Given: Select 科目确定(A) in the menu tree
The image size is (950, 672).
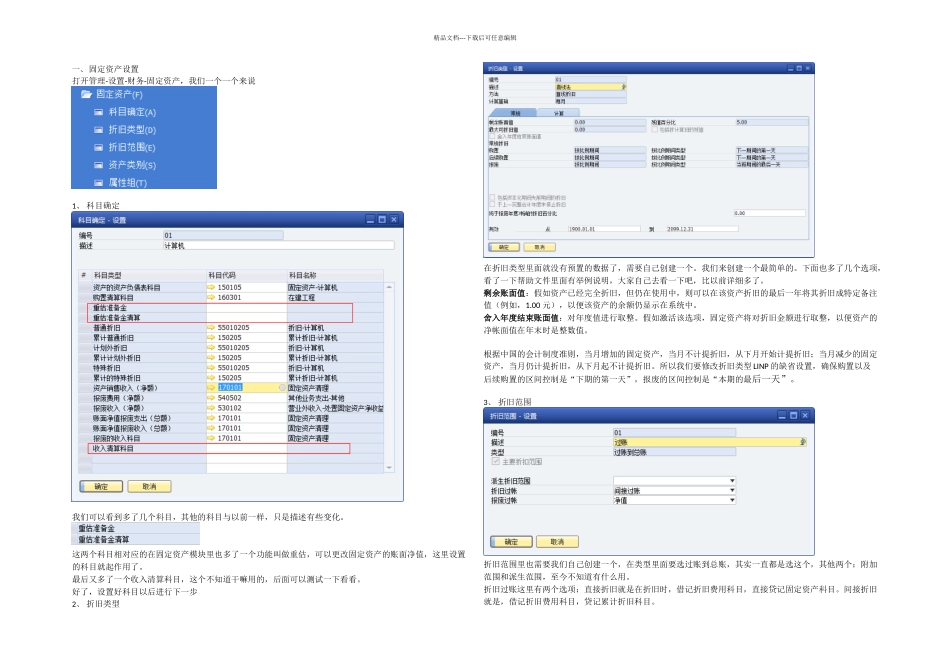Looking at the screenshot, I should click(x=125, y=112).
